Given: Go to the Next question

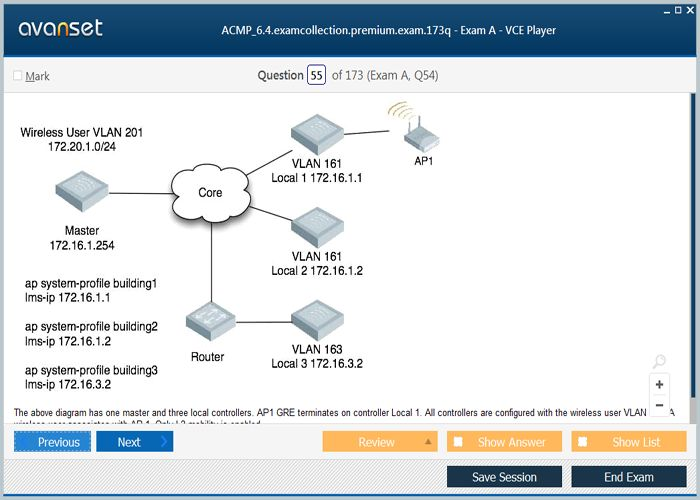Looking at the screenshot, I should [134, 442].
